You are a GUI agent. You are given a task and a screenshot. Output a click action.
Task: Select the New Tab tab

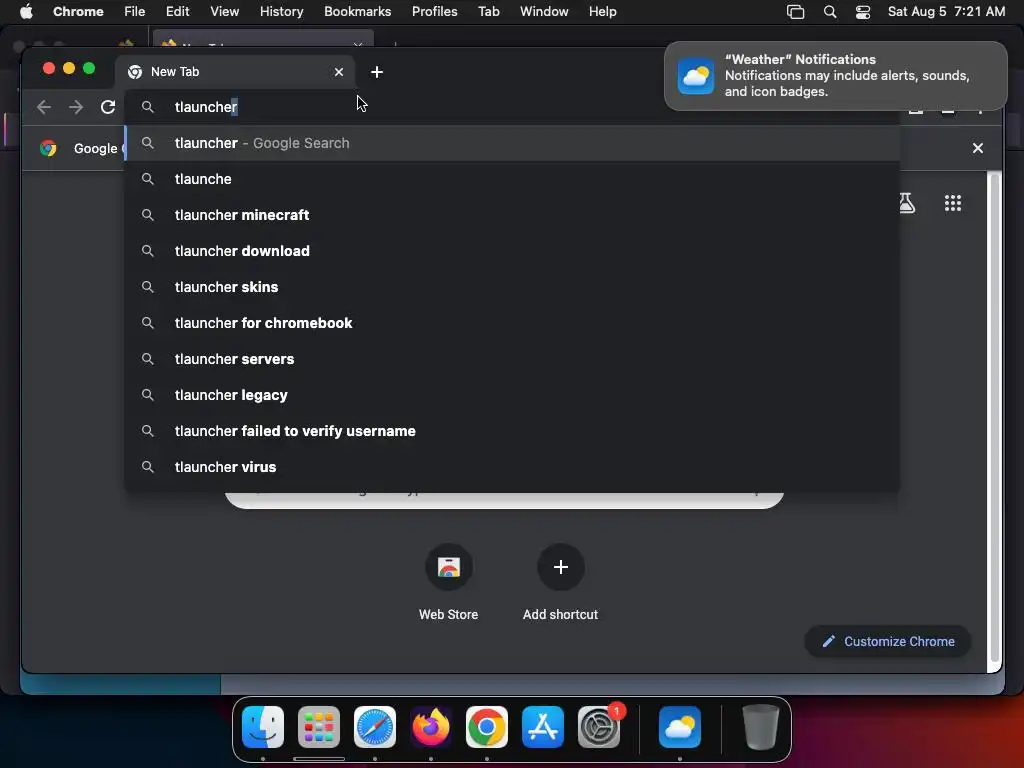235,72
